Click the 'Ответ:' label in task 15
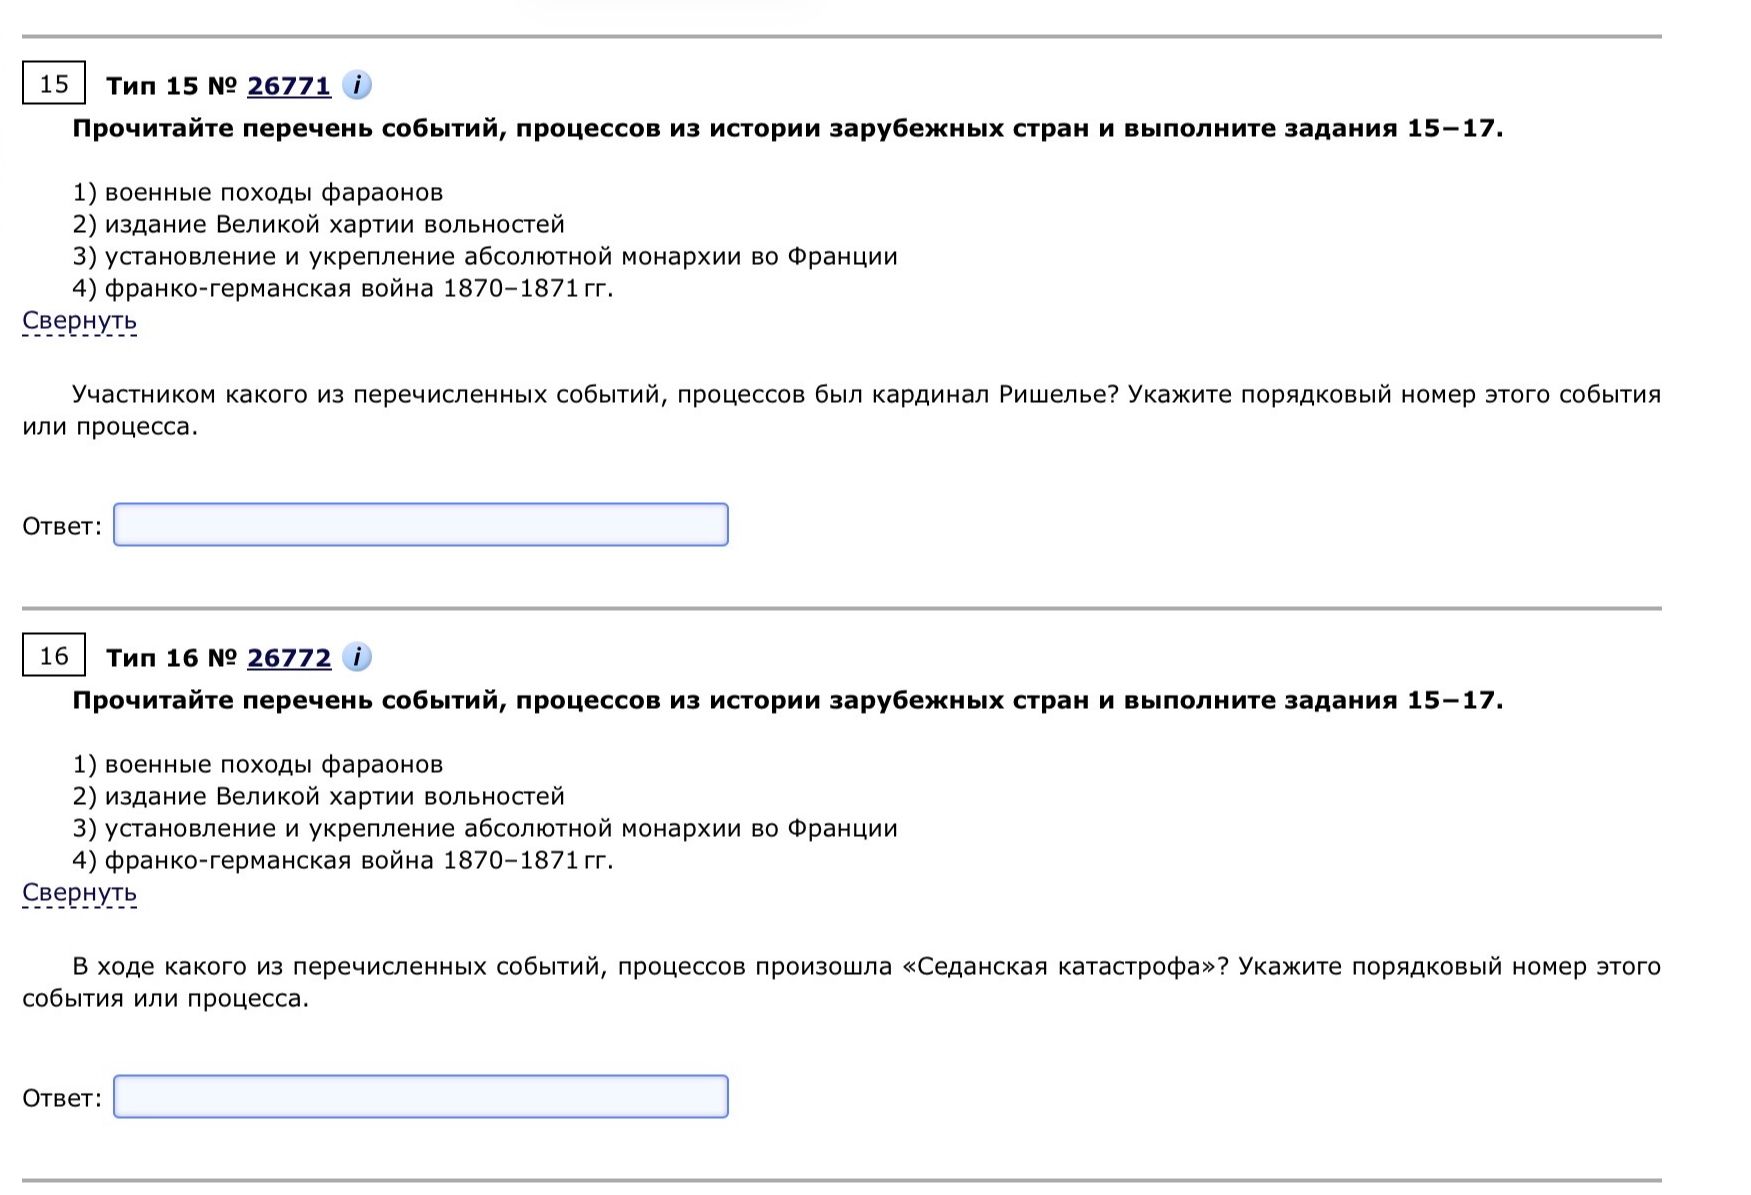This screenshot has height=1195, width=1751. click(62, 527)
